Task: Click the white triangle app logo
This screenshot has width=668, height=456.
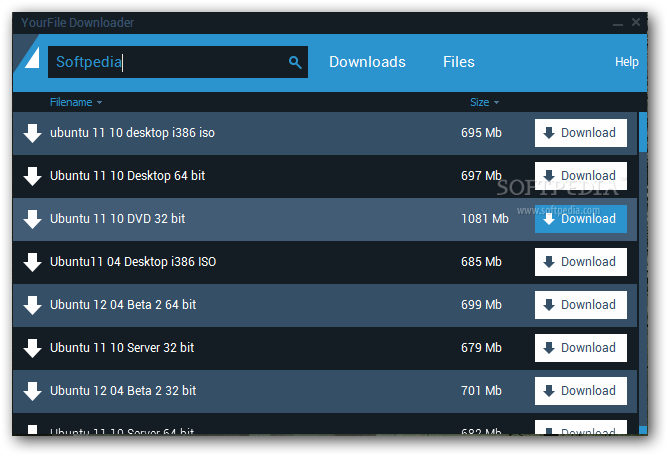Action: (x=32, y=58)
